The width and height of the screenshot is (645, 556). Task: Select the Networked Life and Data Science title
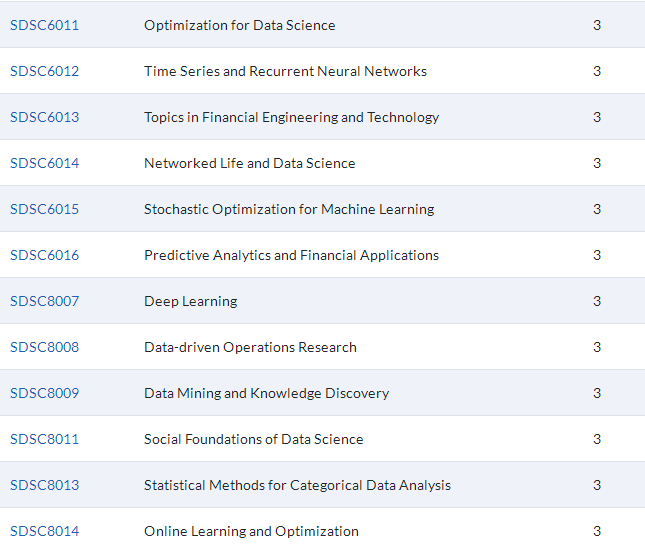tap(250, 163)
